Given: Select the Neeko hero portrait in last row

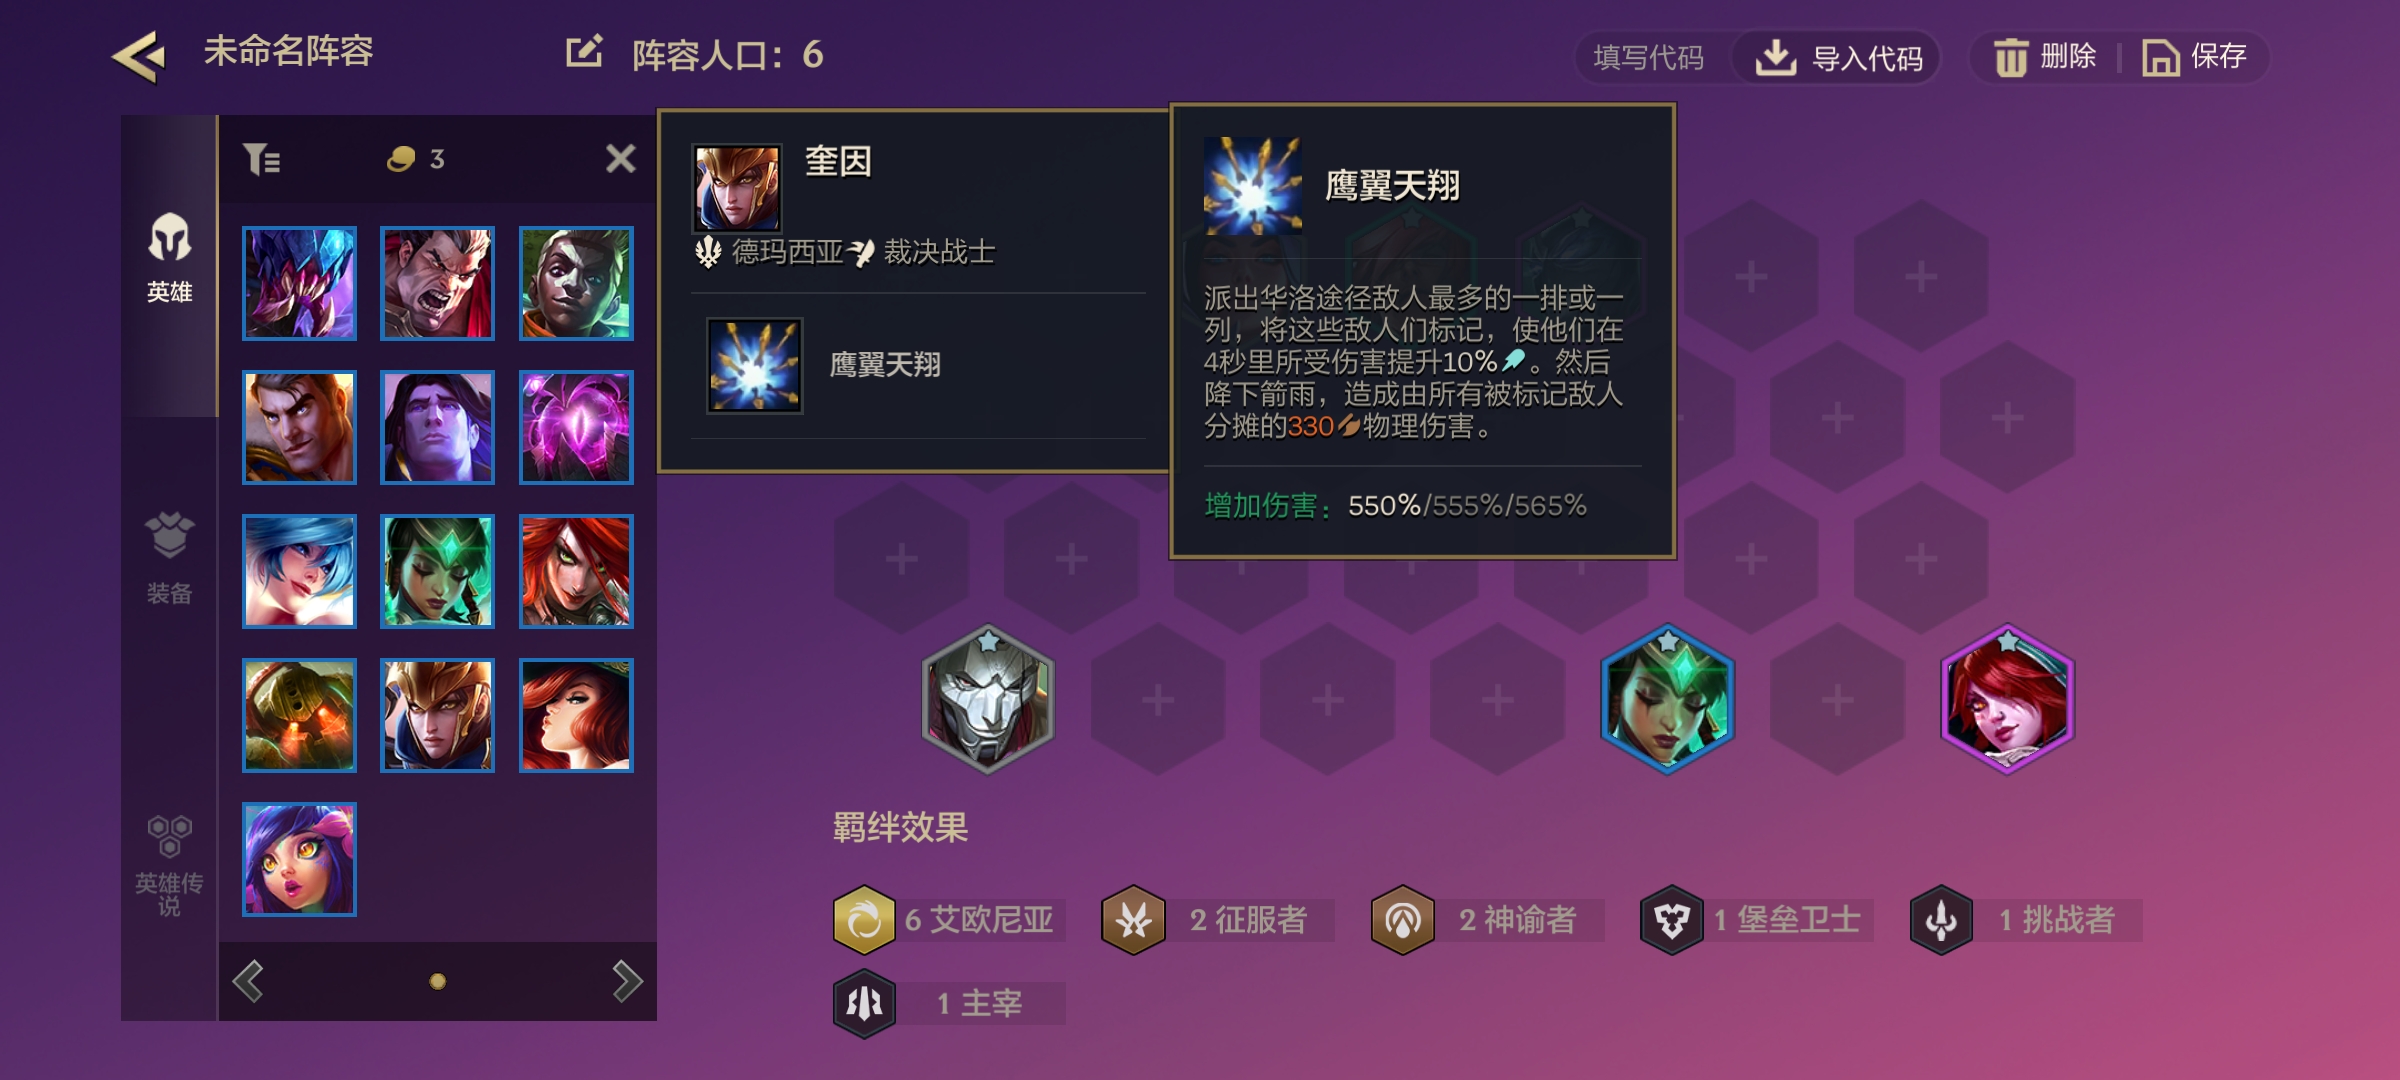Looking at the screenshot, I should pyautogui.click(x=299, y=859).
